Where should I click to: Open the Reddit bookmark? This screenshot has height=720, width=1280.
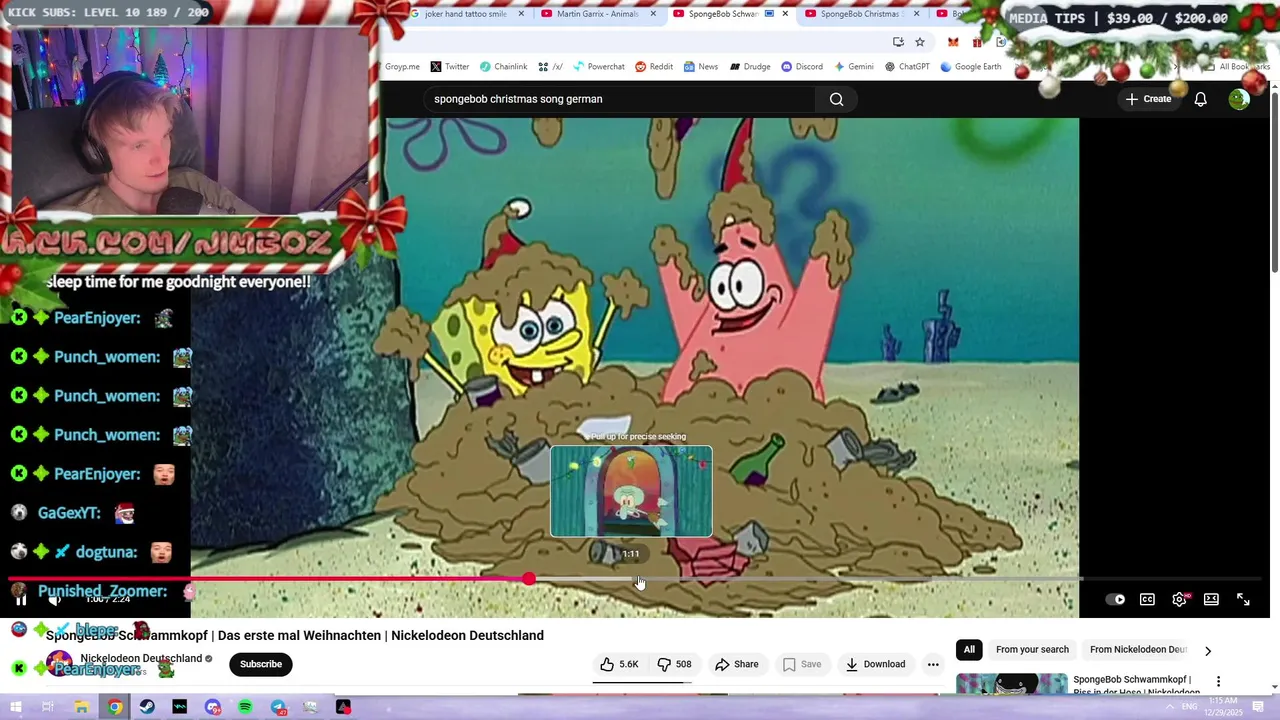[654, 67]
